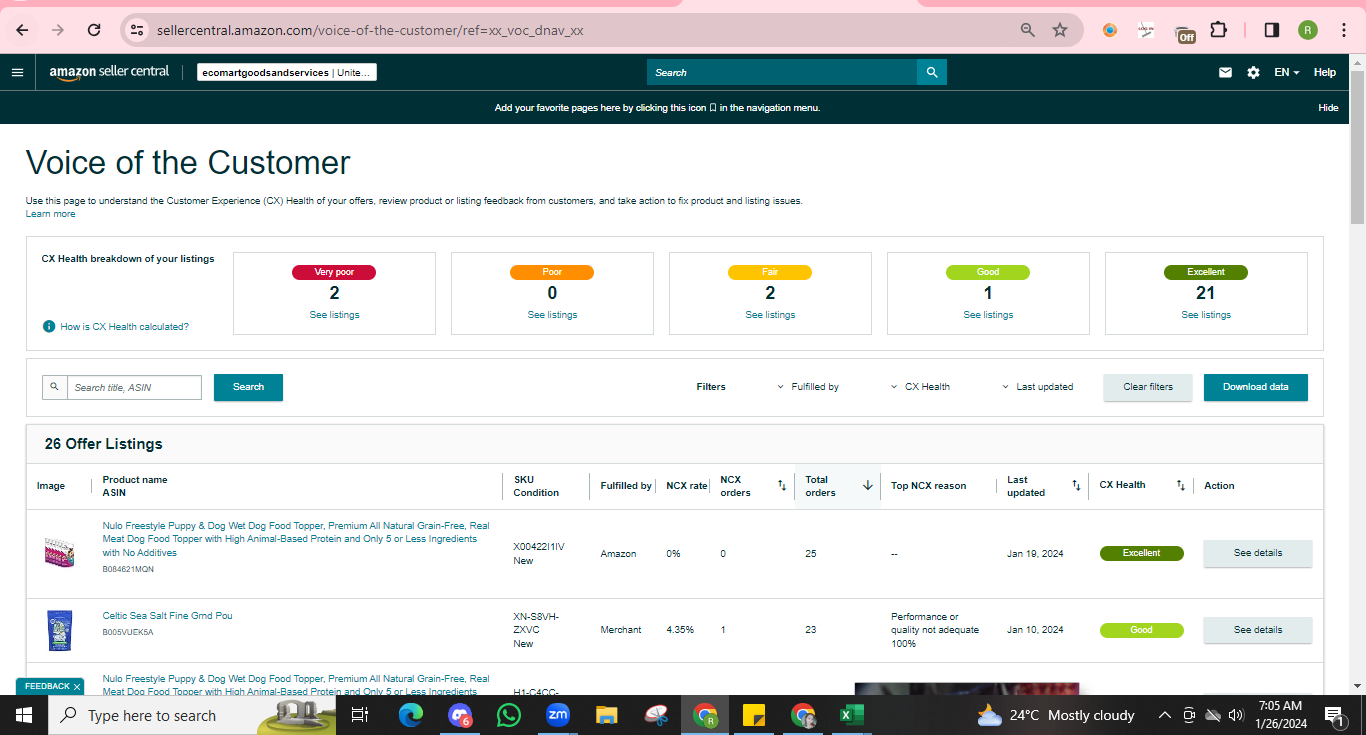Hide the favorite pages banner
Viewport: 1366px width, 735px height.
(1328, 108)
